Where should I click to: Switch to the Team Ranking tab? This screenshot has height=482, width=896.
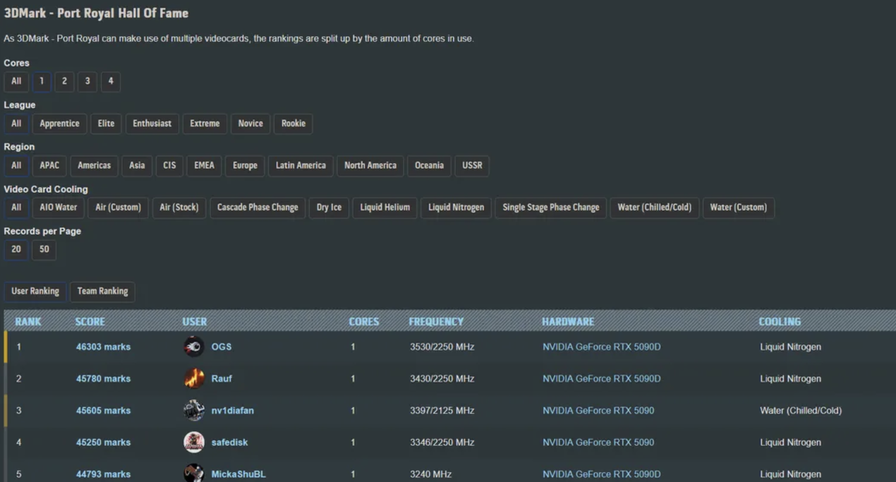102,291
